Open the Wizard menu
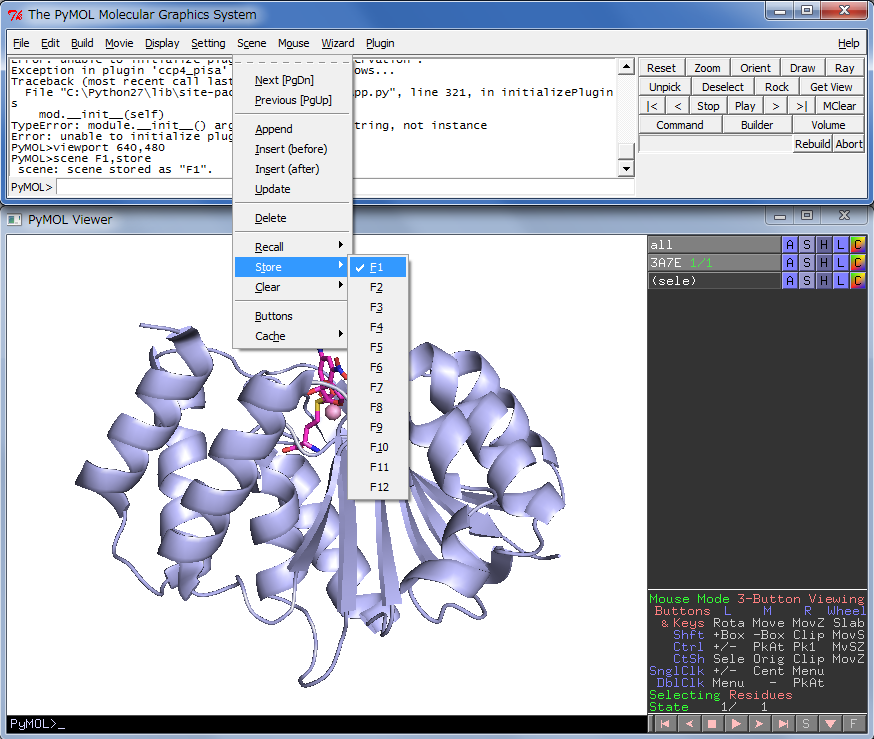The image size is (874, 739). click(337, 43)
